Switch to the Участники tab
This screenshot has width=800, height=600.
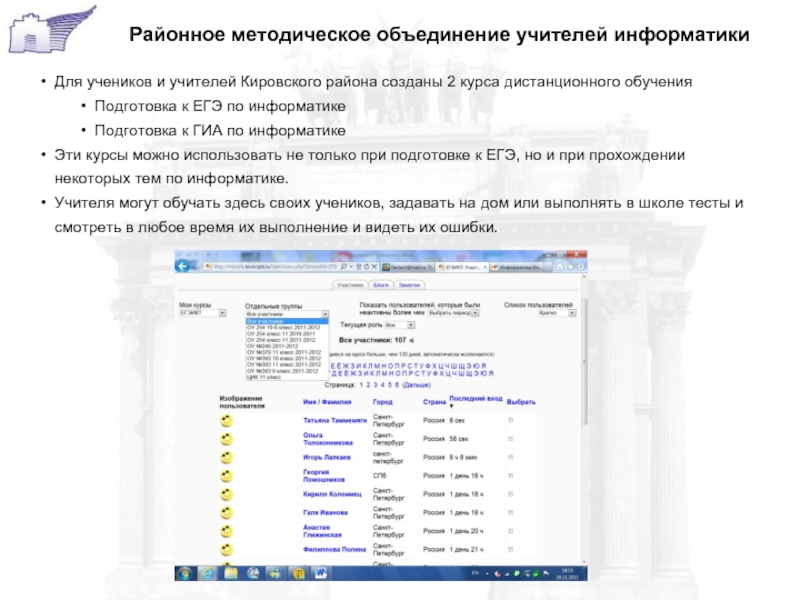[x=350, y=285]
